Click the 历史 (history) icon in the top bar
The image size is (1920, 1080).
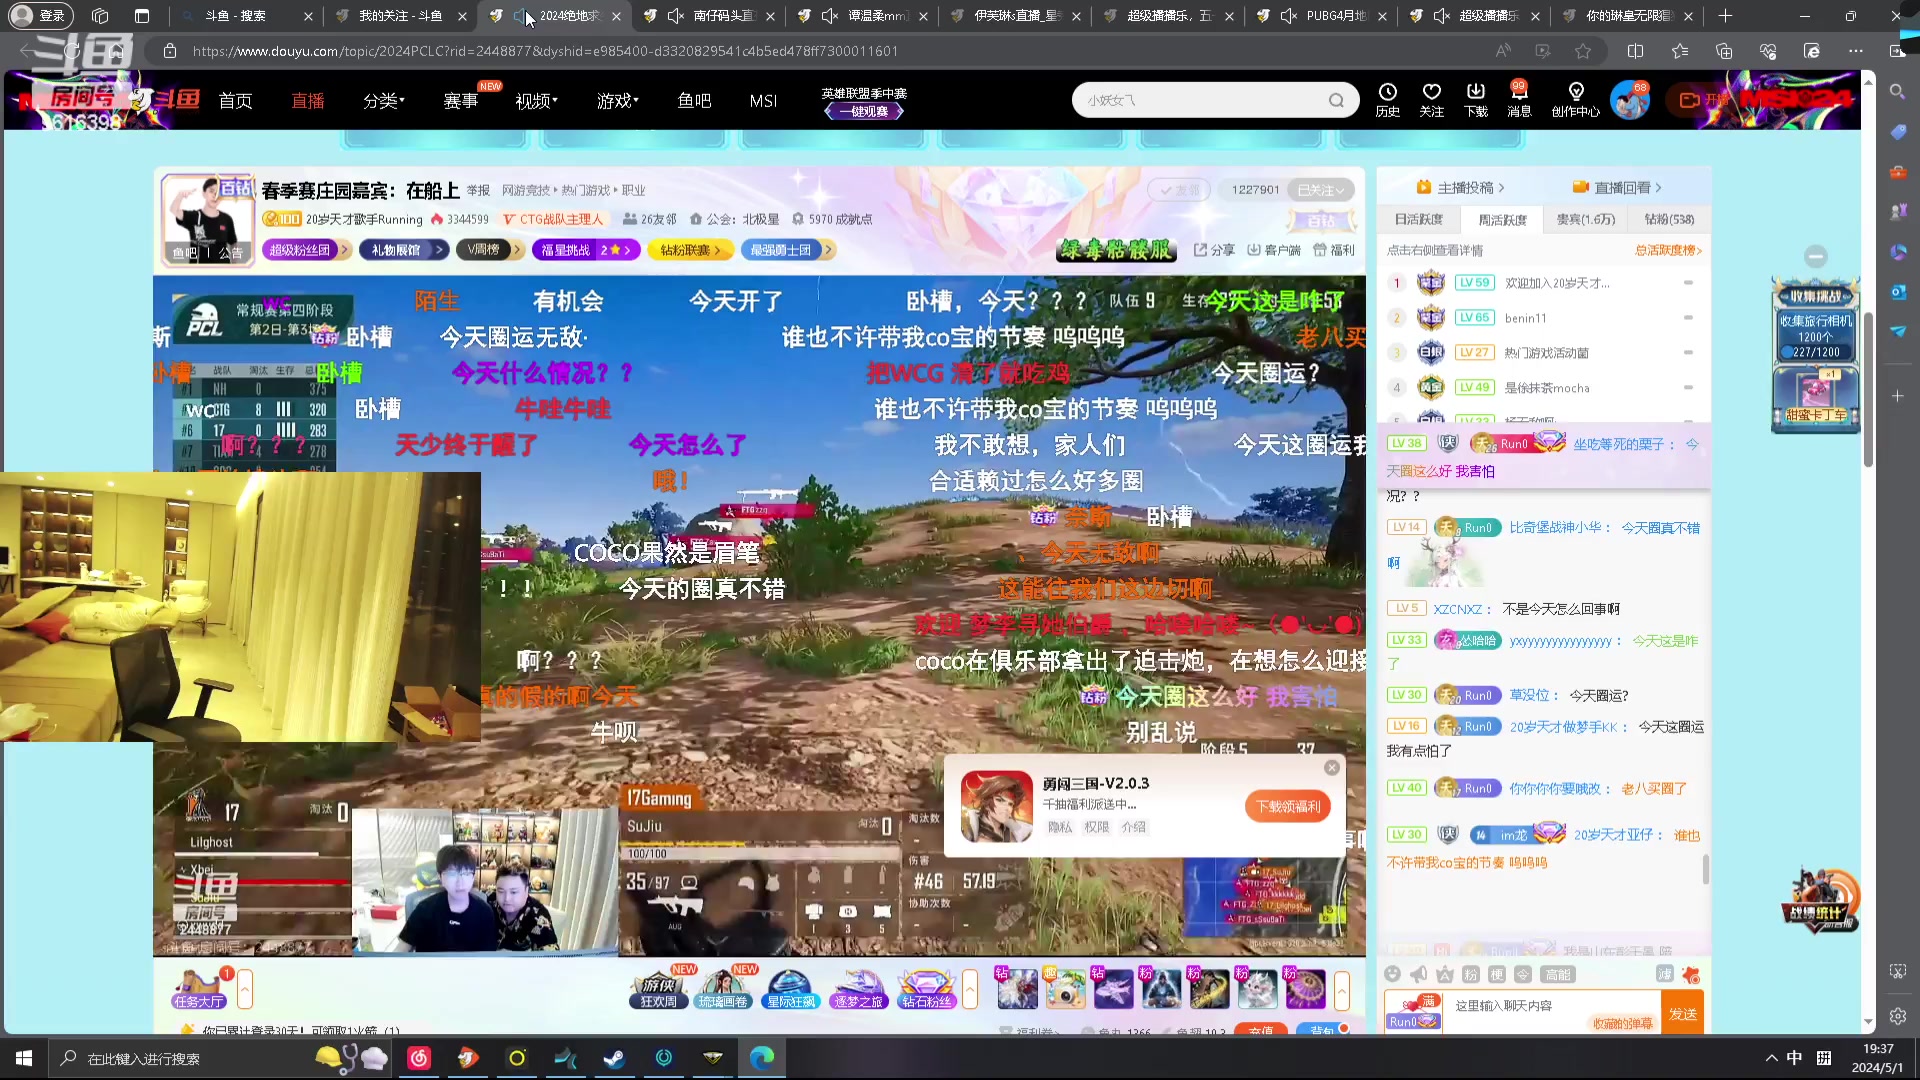coord(1387,99)
